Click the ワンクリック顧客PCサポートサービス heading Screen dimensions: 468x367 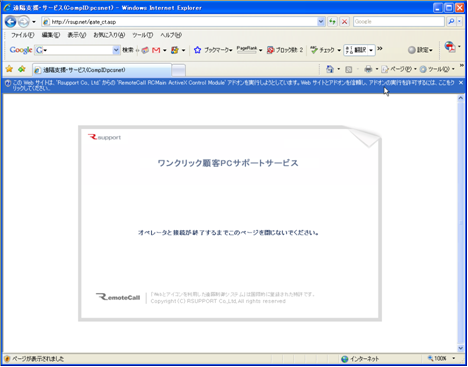click(x=228, y=163)
